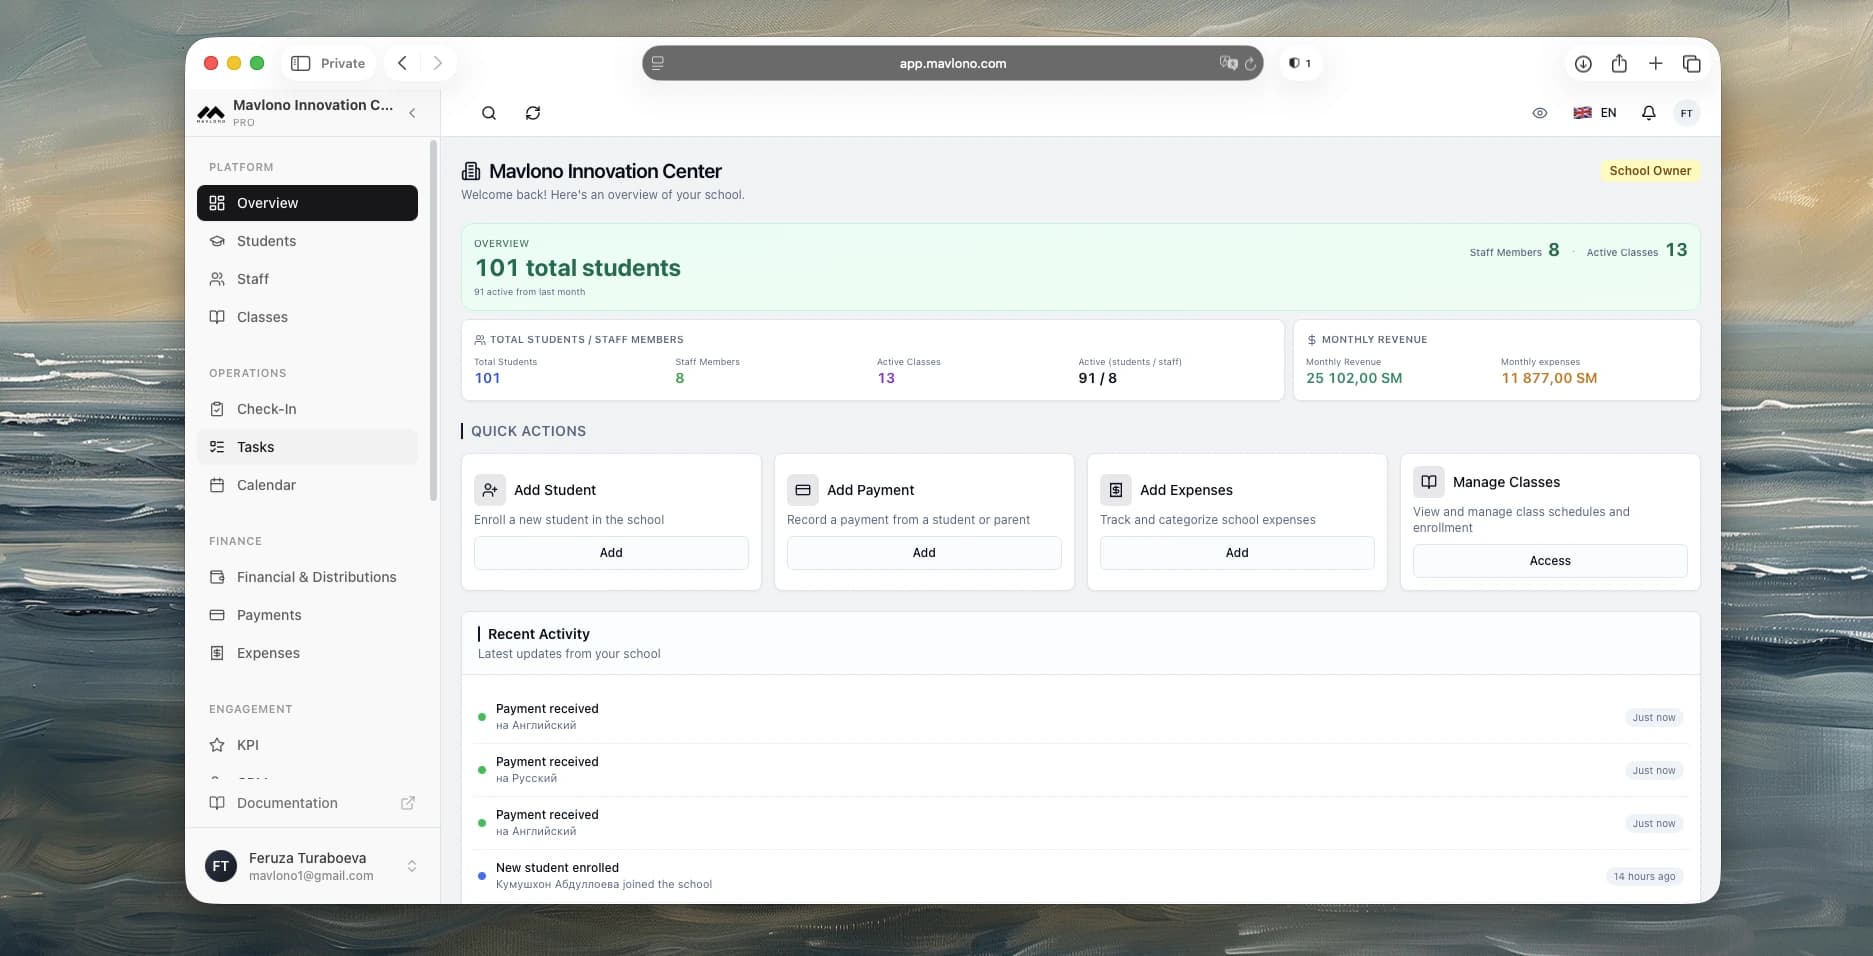Select the Tasks item in the sidebar

(x=255, y=447)
